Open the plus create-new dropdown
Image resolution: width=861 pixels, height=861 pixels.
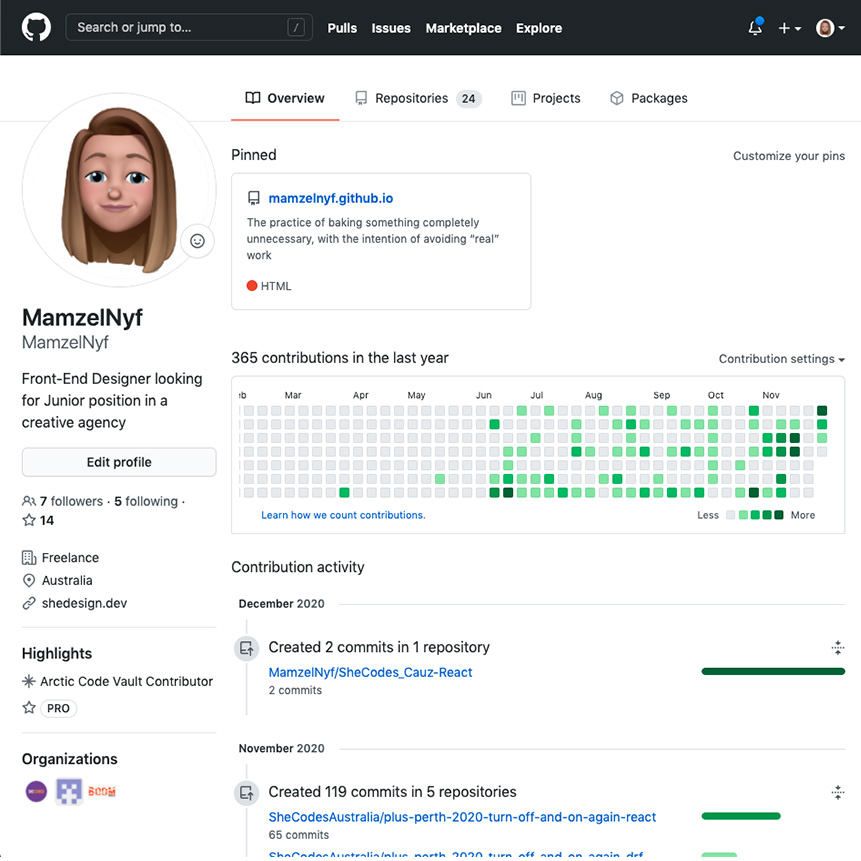790,28
